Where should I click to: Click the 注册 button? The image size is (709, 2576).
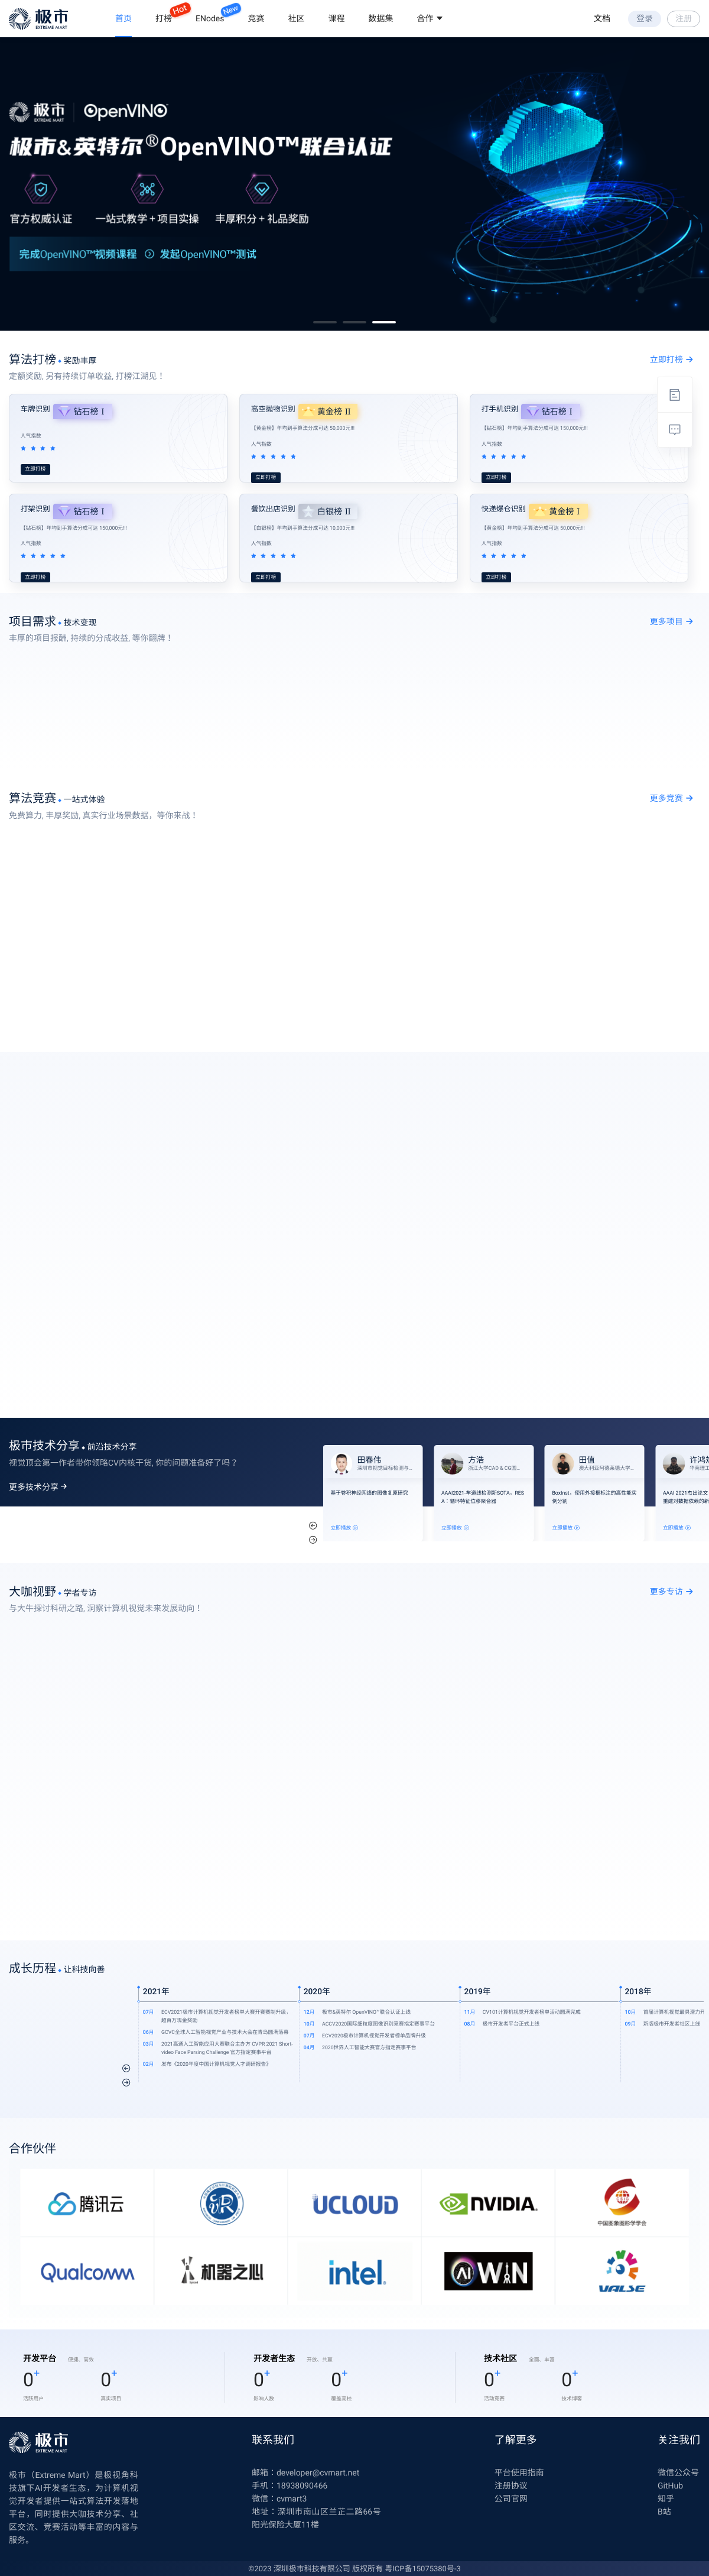coord(683,18)
